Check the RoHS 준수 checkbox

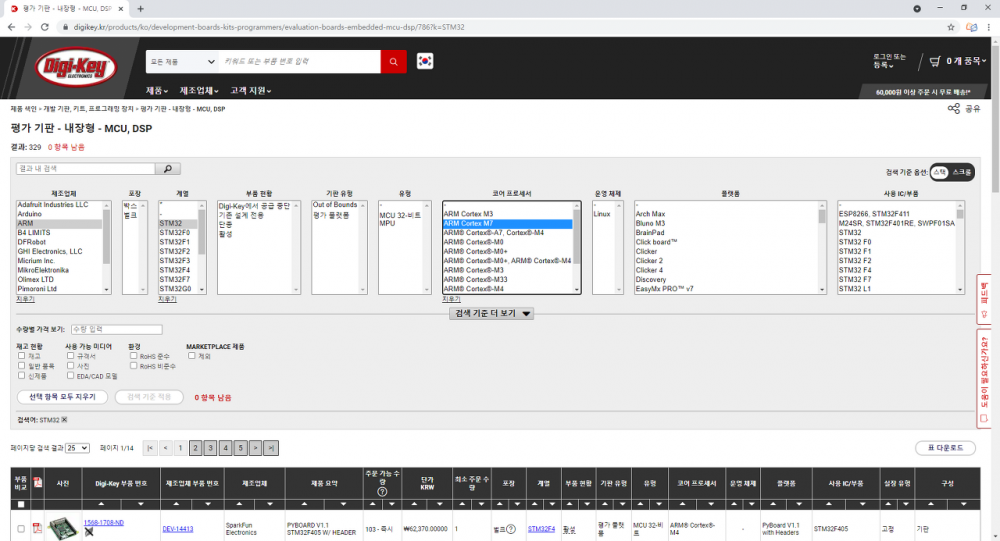click(x=134, y=356)
